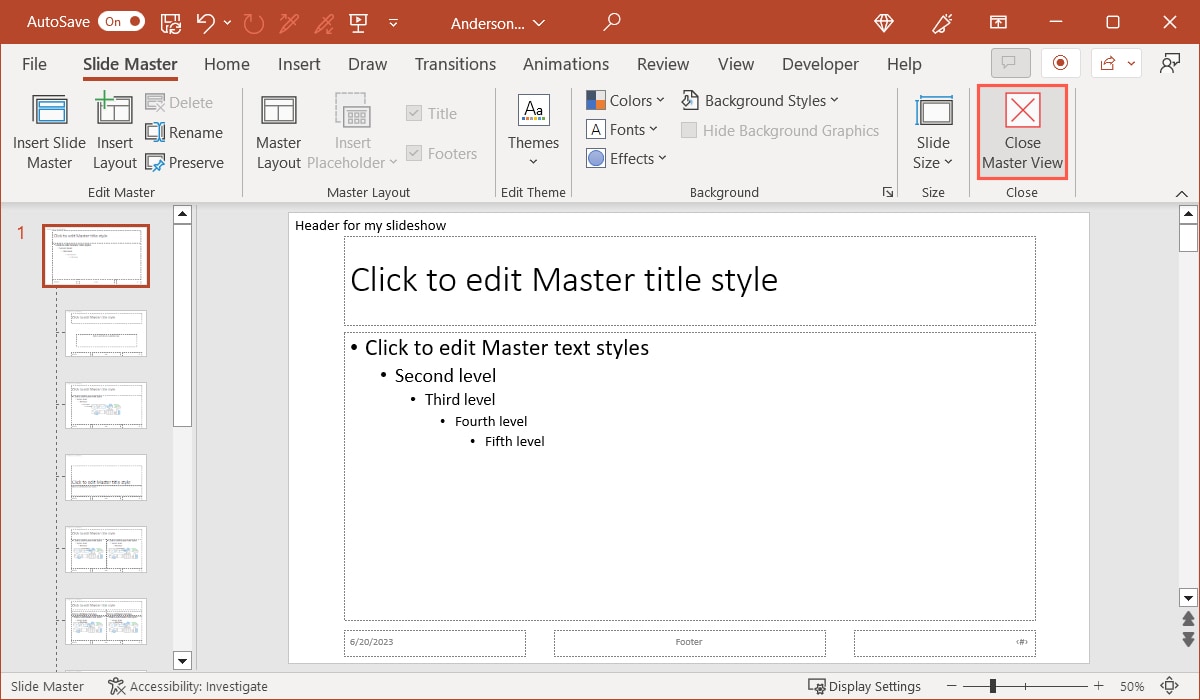Image resolution: width=1200 pixels, height=700 pixels.
Task: Open the Themes gallery
Action: tap(532, 130)
